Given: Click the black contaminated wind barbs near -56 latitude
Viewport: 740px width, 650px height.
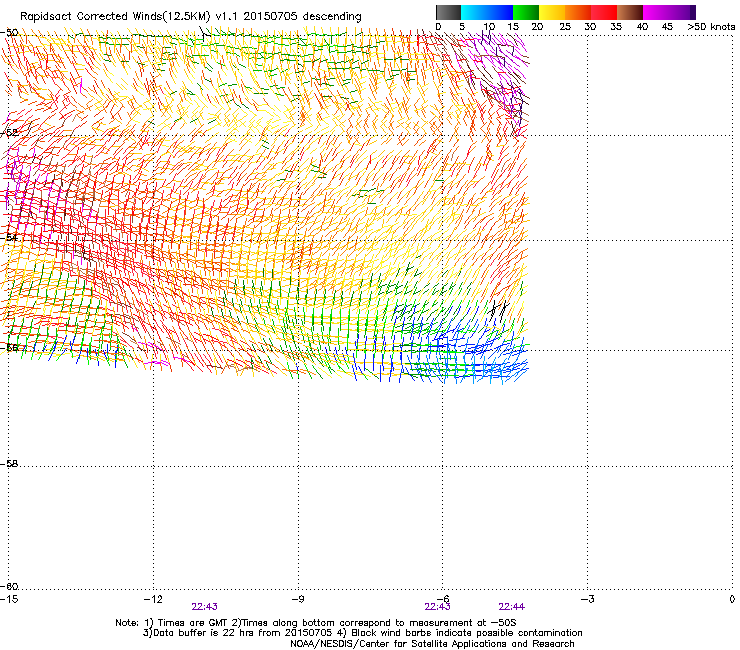Looking at the screenshot, I should (499, 310).
